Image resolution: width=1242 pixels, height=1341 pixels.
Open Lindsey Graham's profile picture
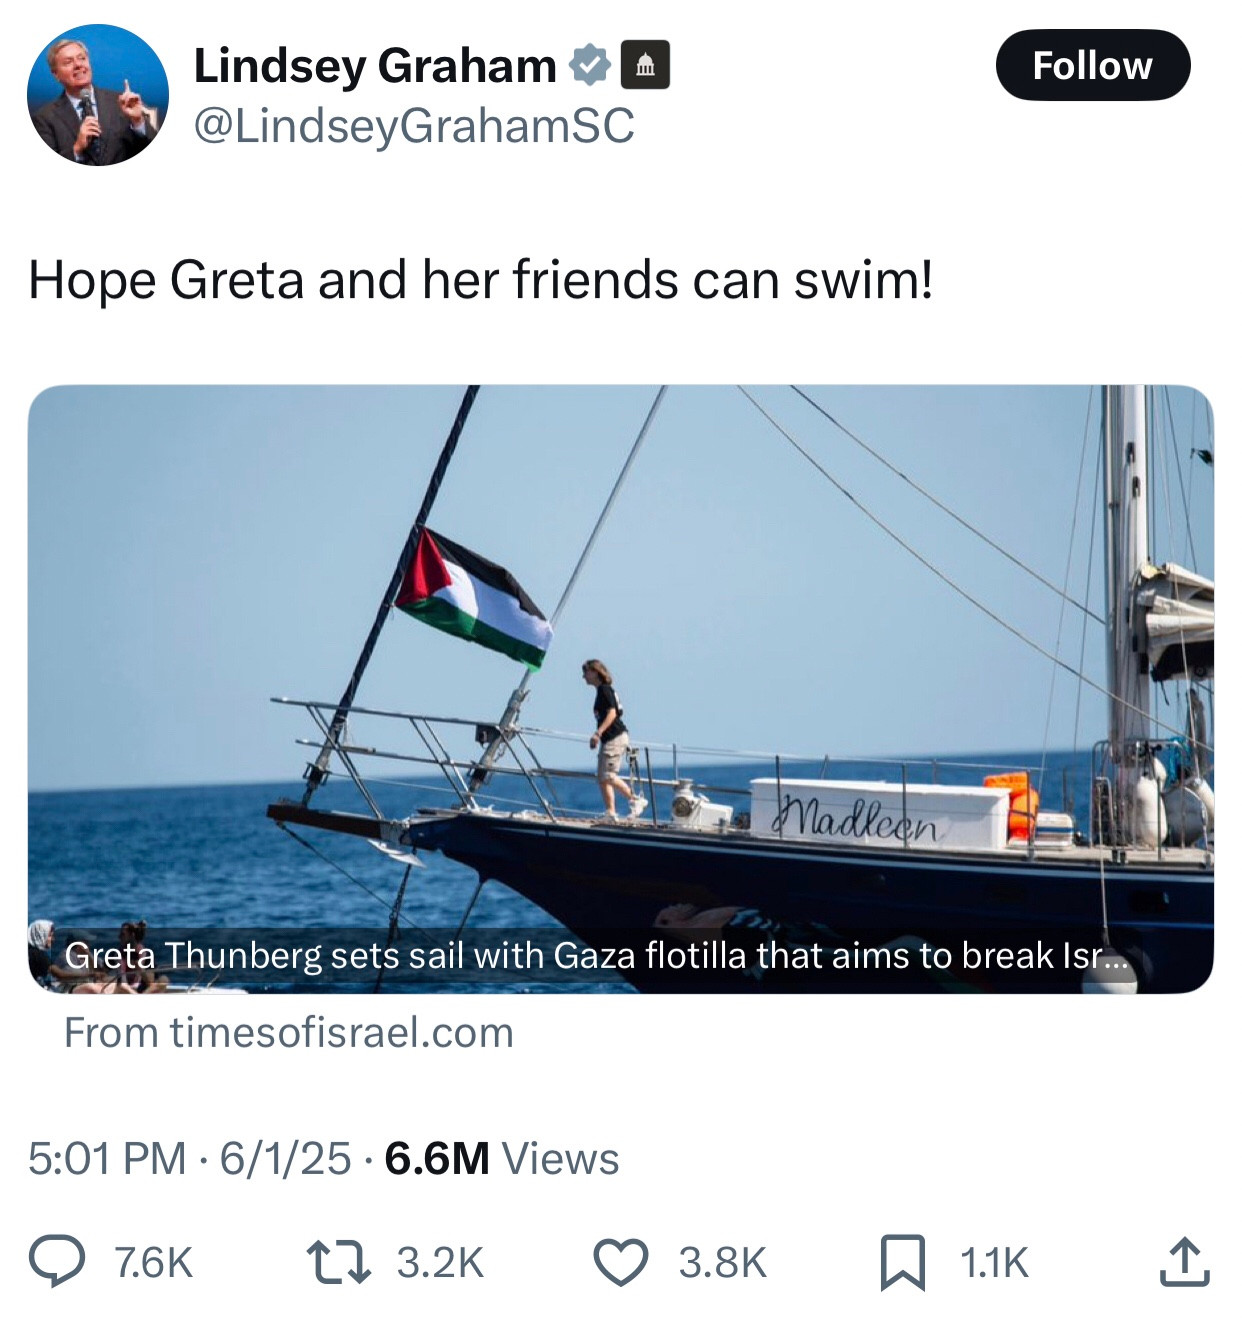click(98, 95)
